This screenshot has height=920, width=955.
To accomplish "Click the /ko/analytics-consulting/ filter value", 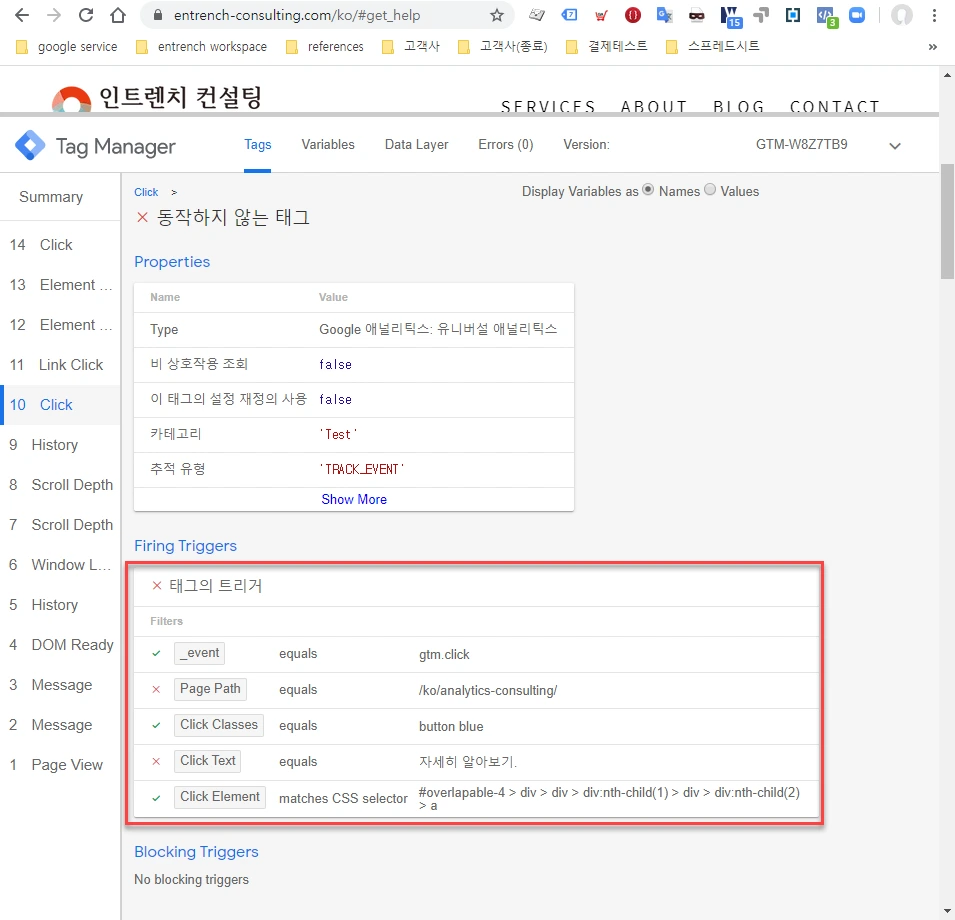I will click(x=488, y=690).
